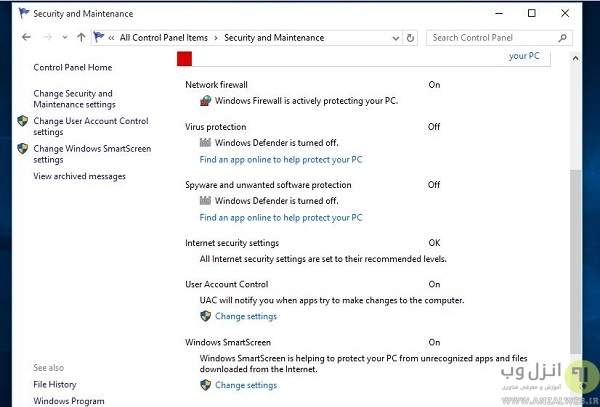Click Find an app online under Virus protection
The image size is (600, 407).
click(x=280, y=159)
